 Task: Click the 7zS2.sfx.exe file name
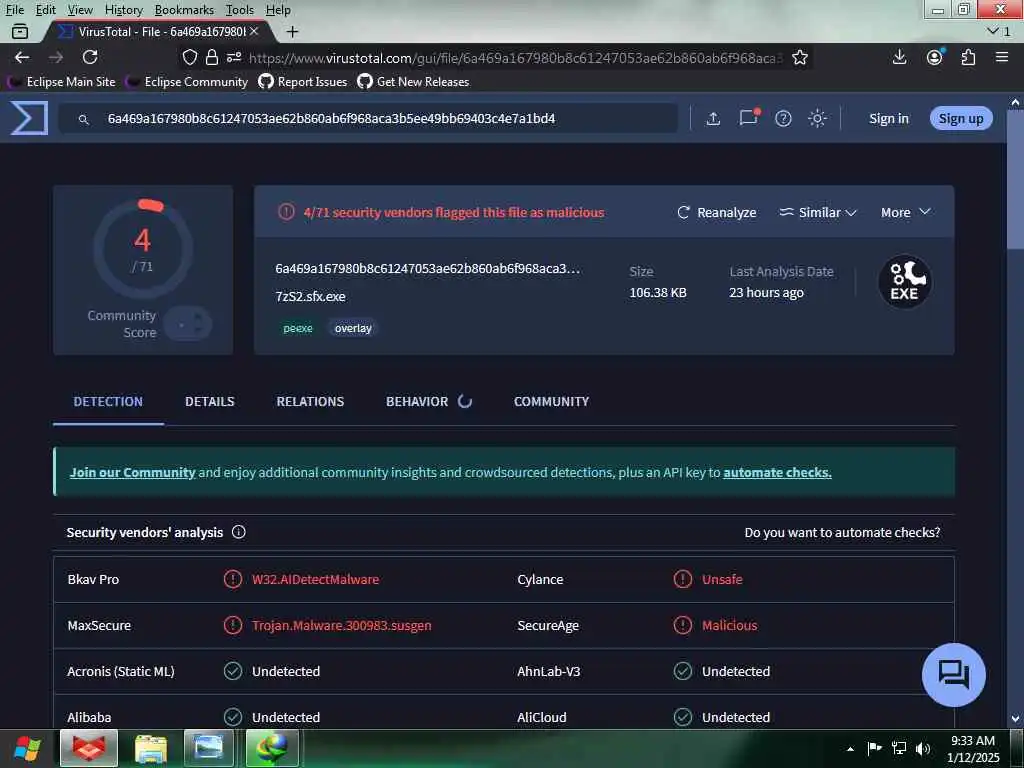(310, 296)
